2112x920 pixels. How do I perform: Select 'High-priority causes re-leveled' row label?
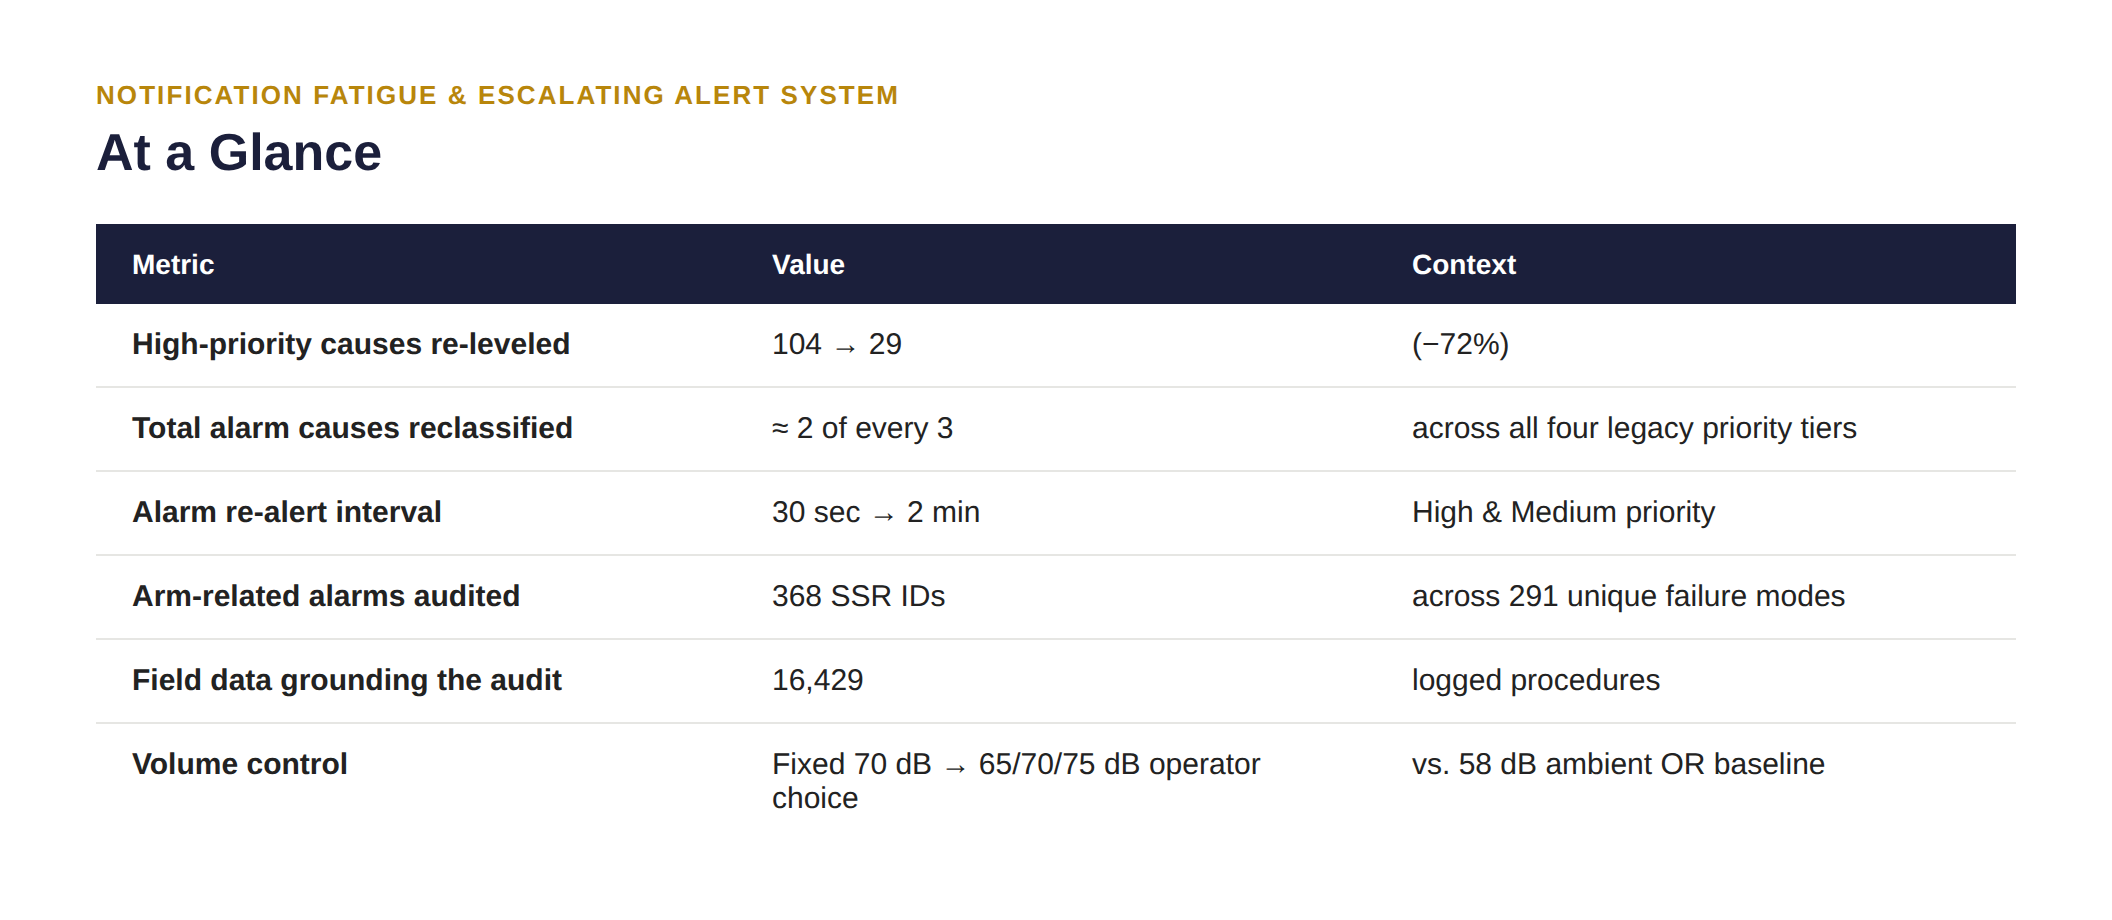point(351,344)
